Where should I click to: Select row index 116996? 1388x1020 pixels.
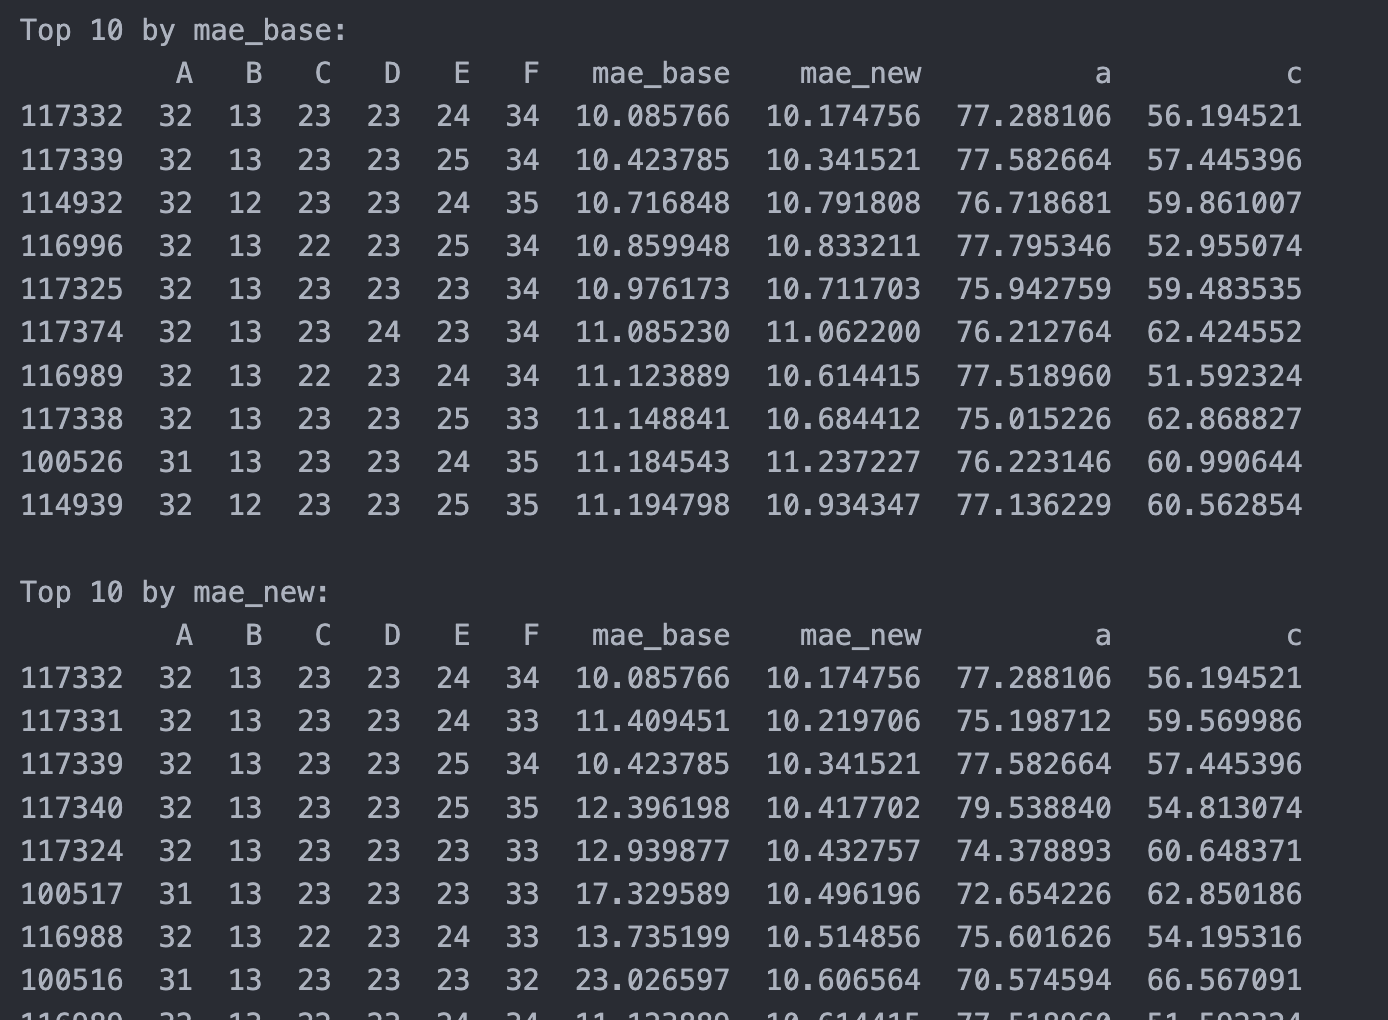[x=71, y=246]
